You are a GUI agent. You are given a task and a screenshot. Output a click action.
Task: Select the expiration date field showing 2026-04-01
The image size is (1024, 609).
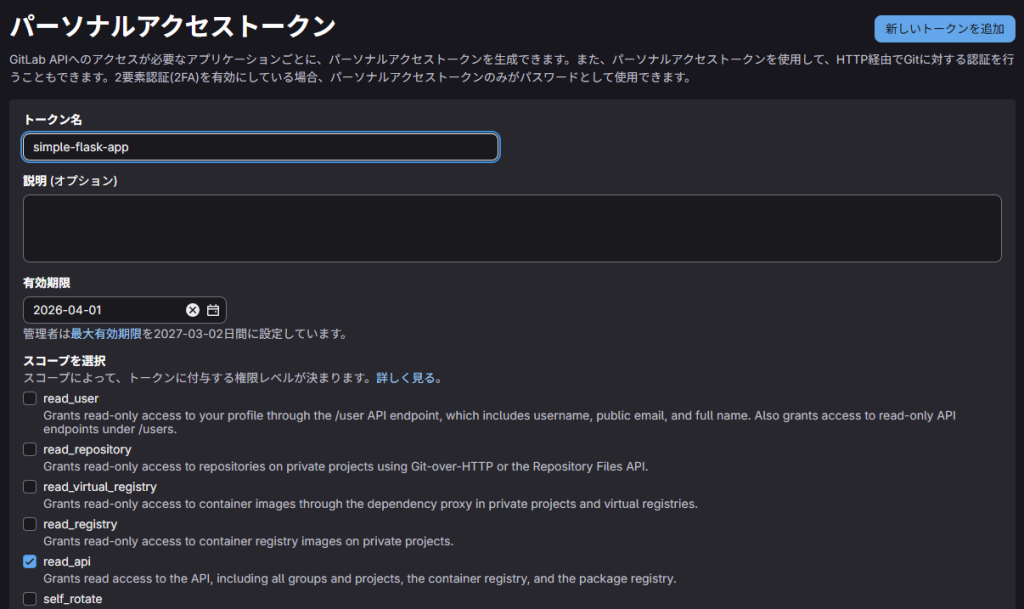(105, 310)
